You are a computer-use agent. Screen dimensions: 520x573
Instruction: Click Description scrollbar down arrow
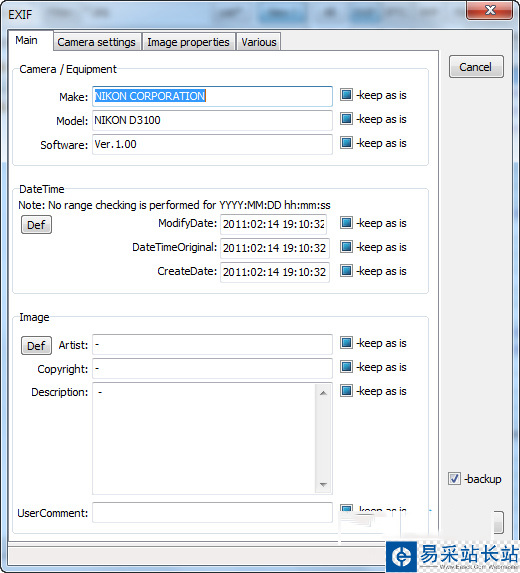point(323,485)
